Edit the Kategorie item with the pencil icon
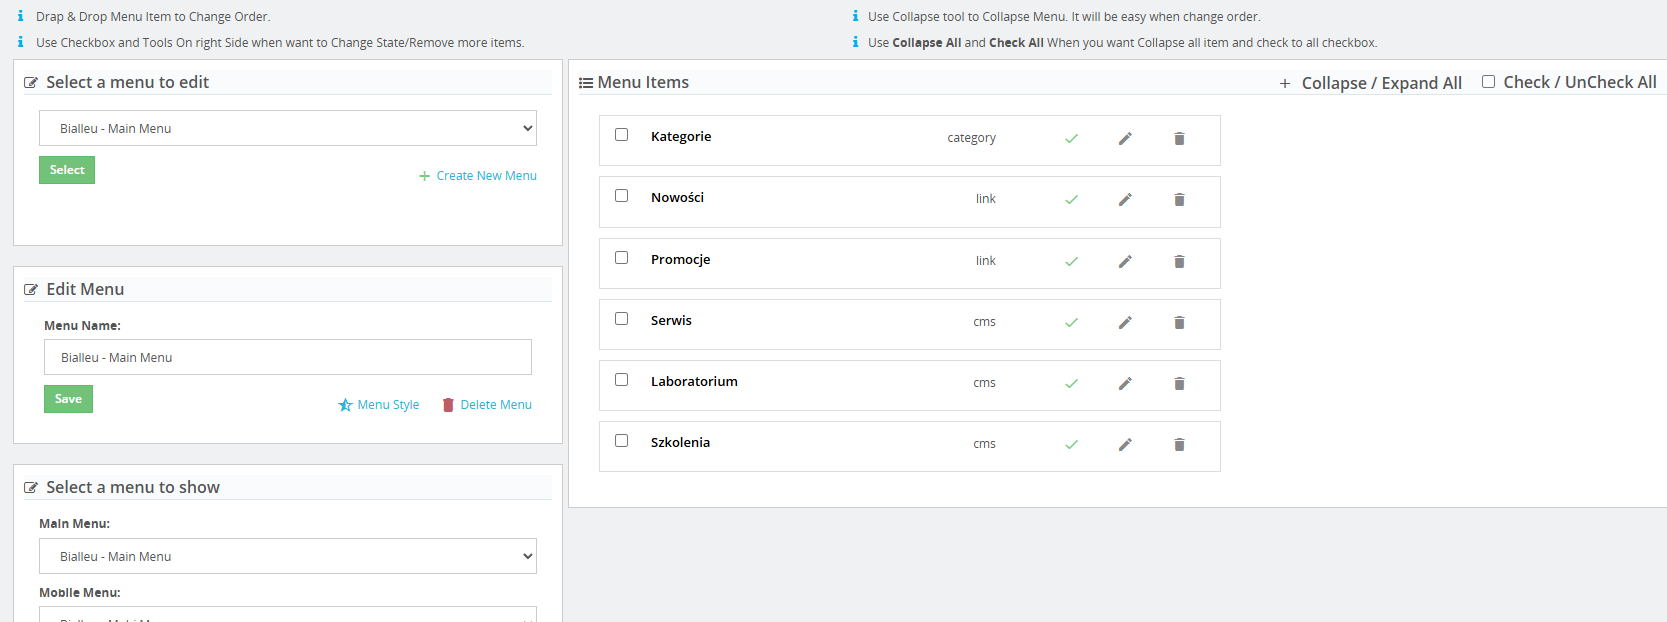This screenshot has height=622, width=1667. coord(1125,139)
